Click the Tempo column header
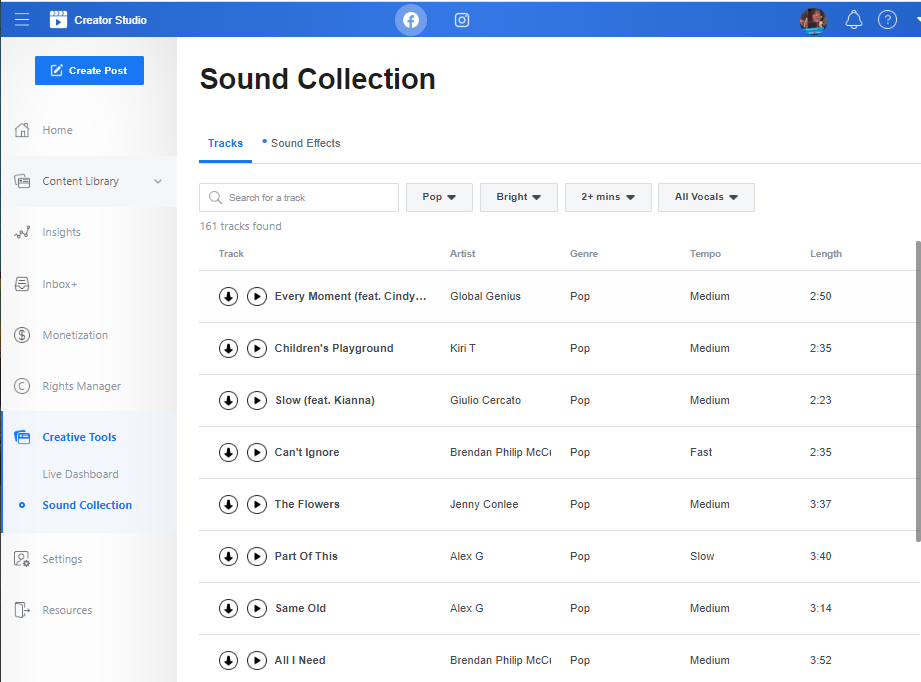The width and height of the screenshot is (921, 682). coord(705,254)
